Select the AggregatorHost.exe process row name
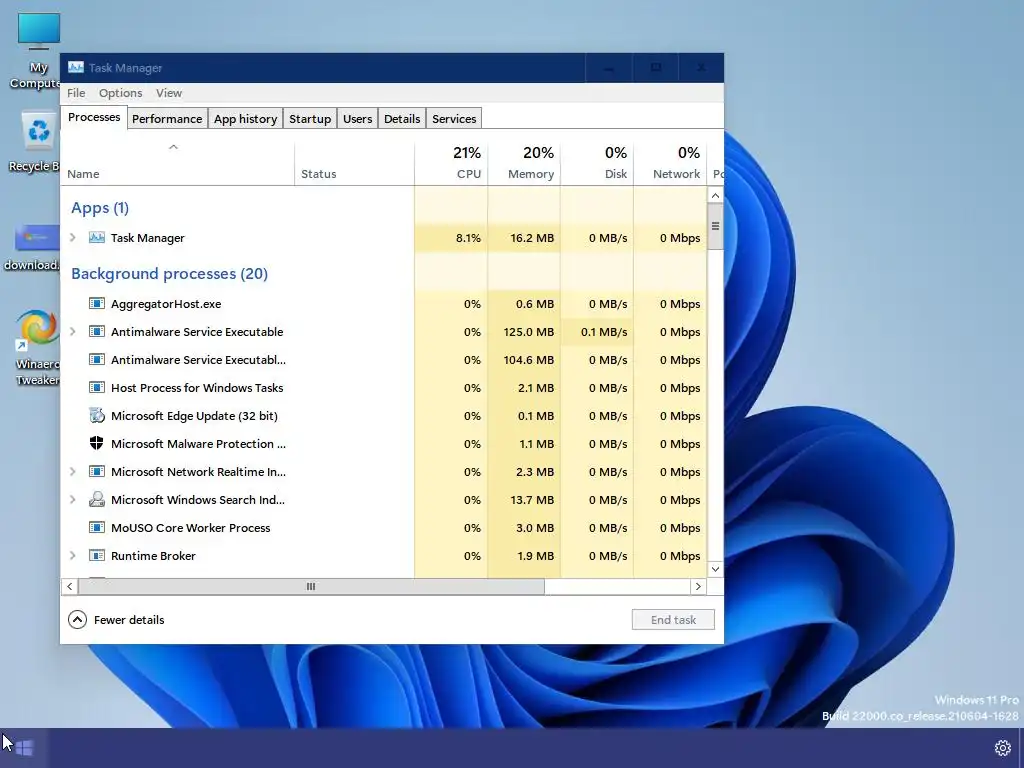Image resolution: width=1024 pixels, height=768 pixels. [x=166, y=304]
